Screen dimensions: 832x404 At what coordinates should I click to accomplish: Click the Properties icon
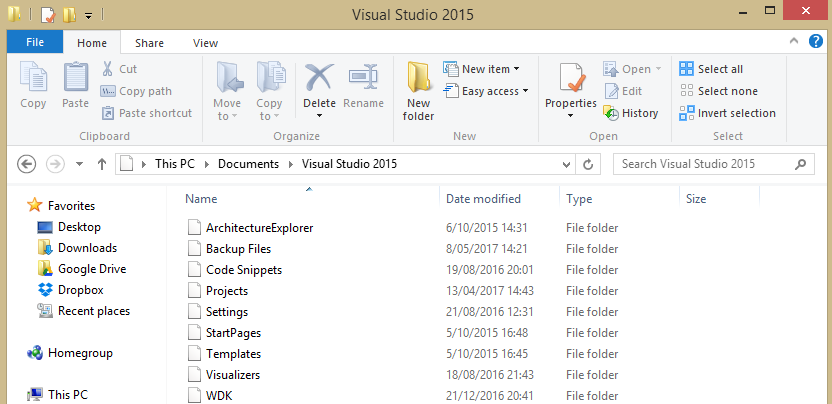(x=571, y=78)
